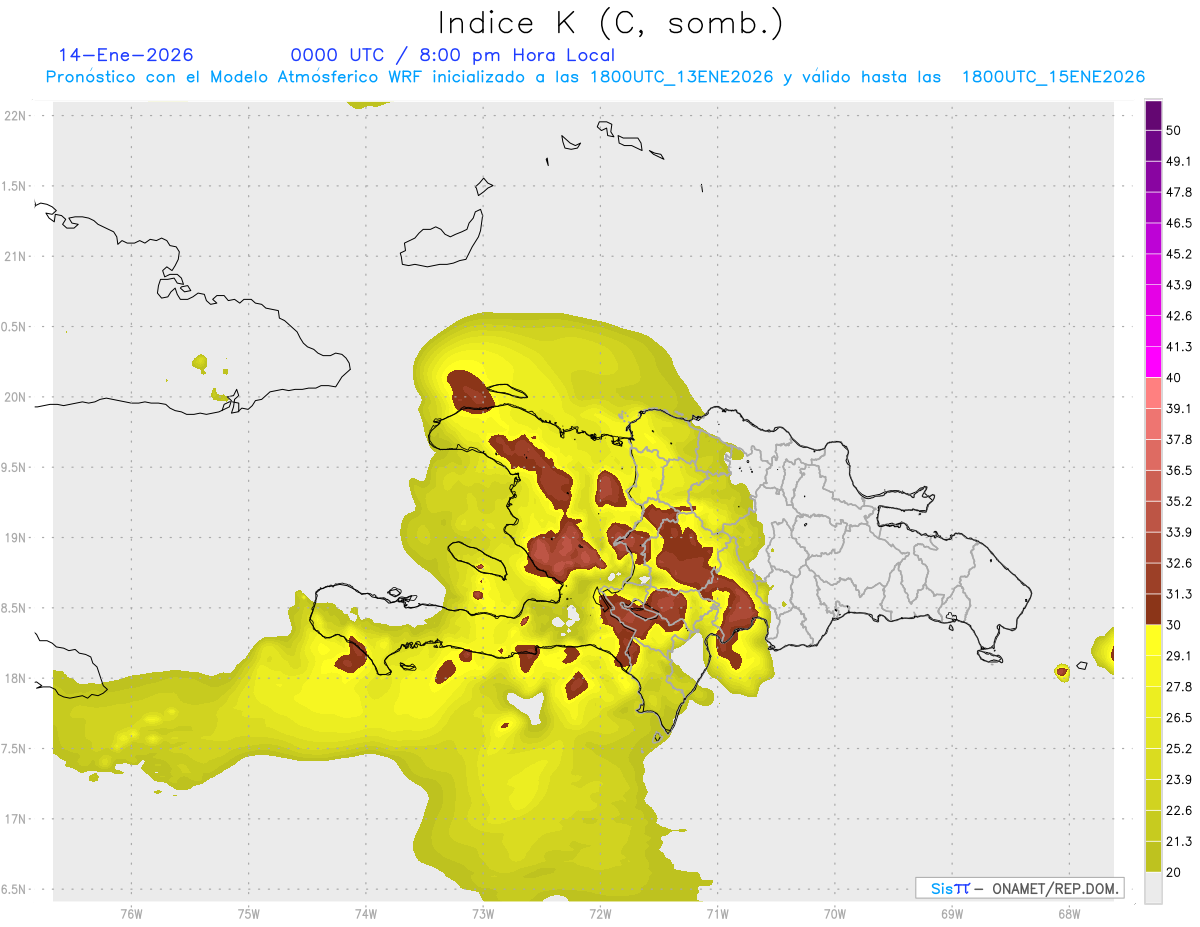Click the longitude label "72W"
Viewport: 1200px width, 927px height.
coord(600,913)
